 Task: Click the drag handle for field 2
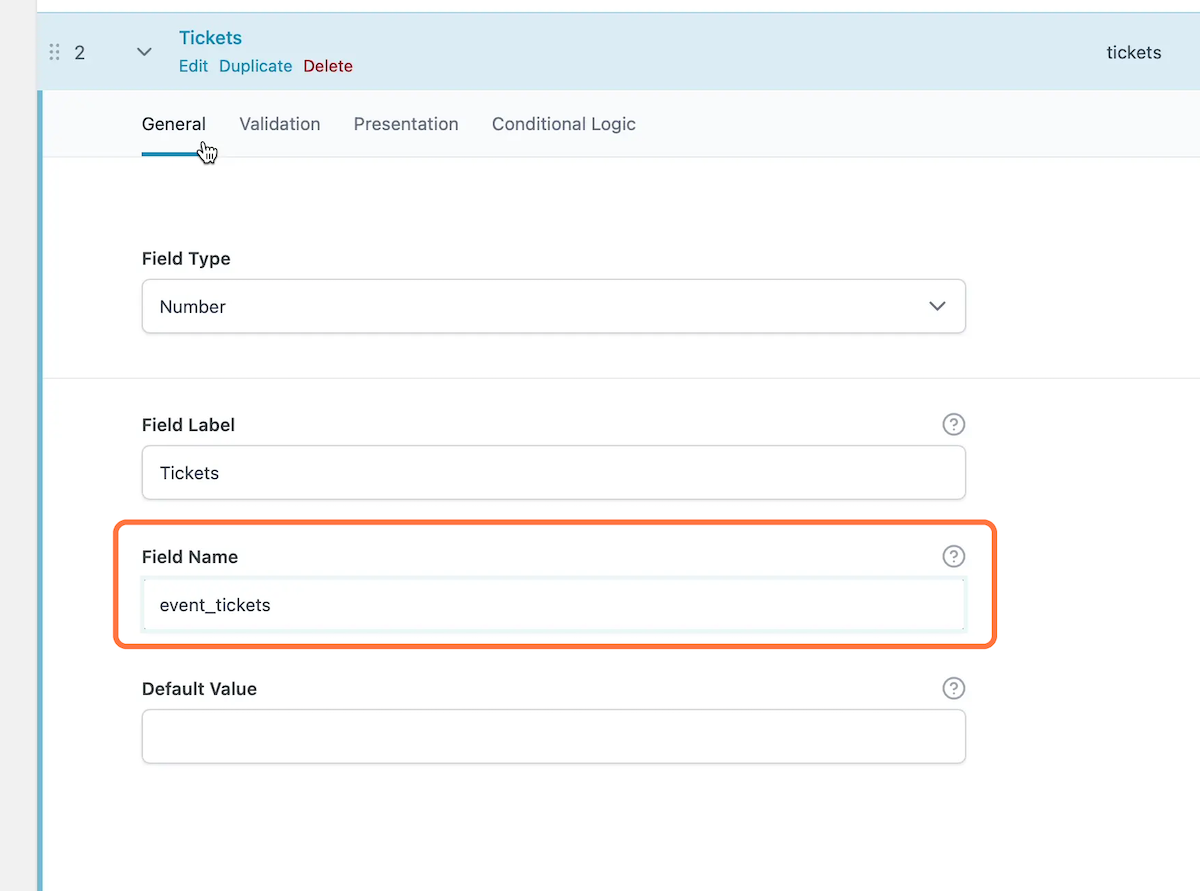(55, 52)
